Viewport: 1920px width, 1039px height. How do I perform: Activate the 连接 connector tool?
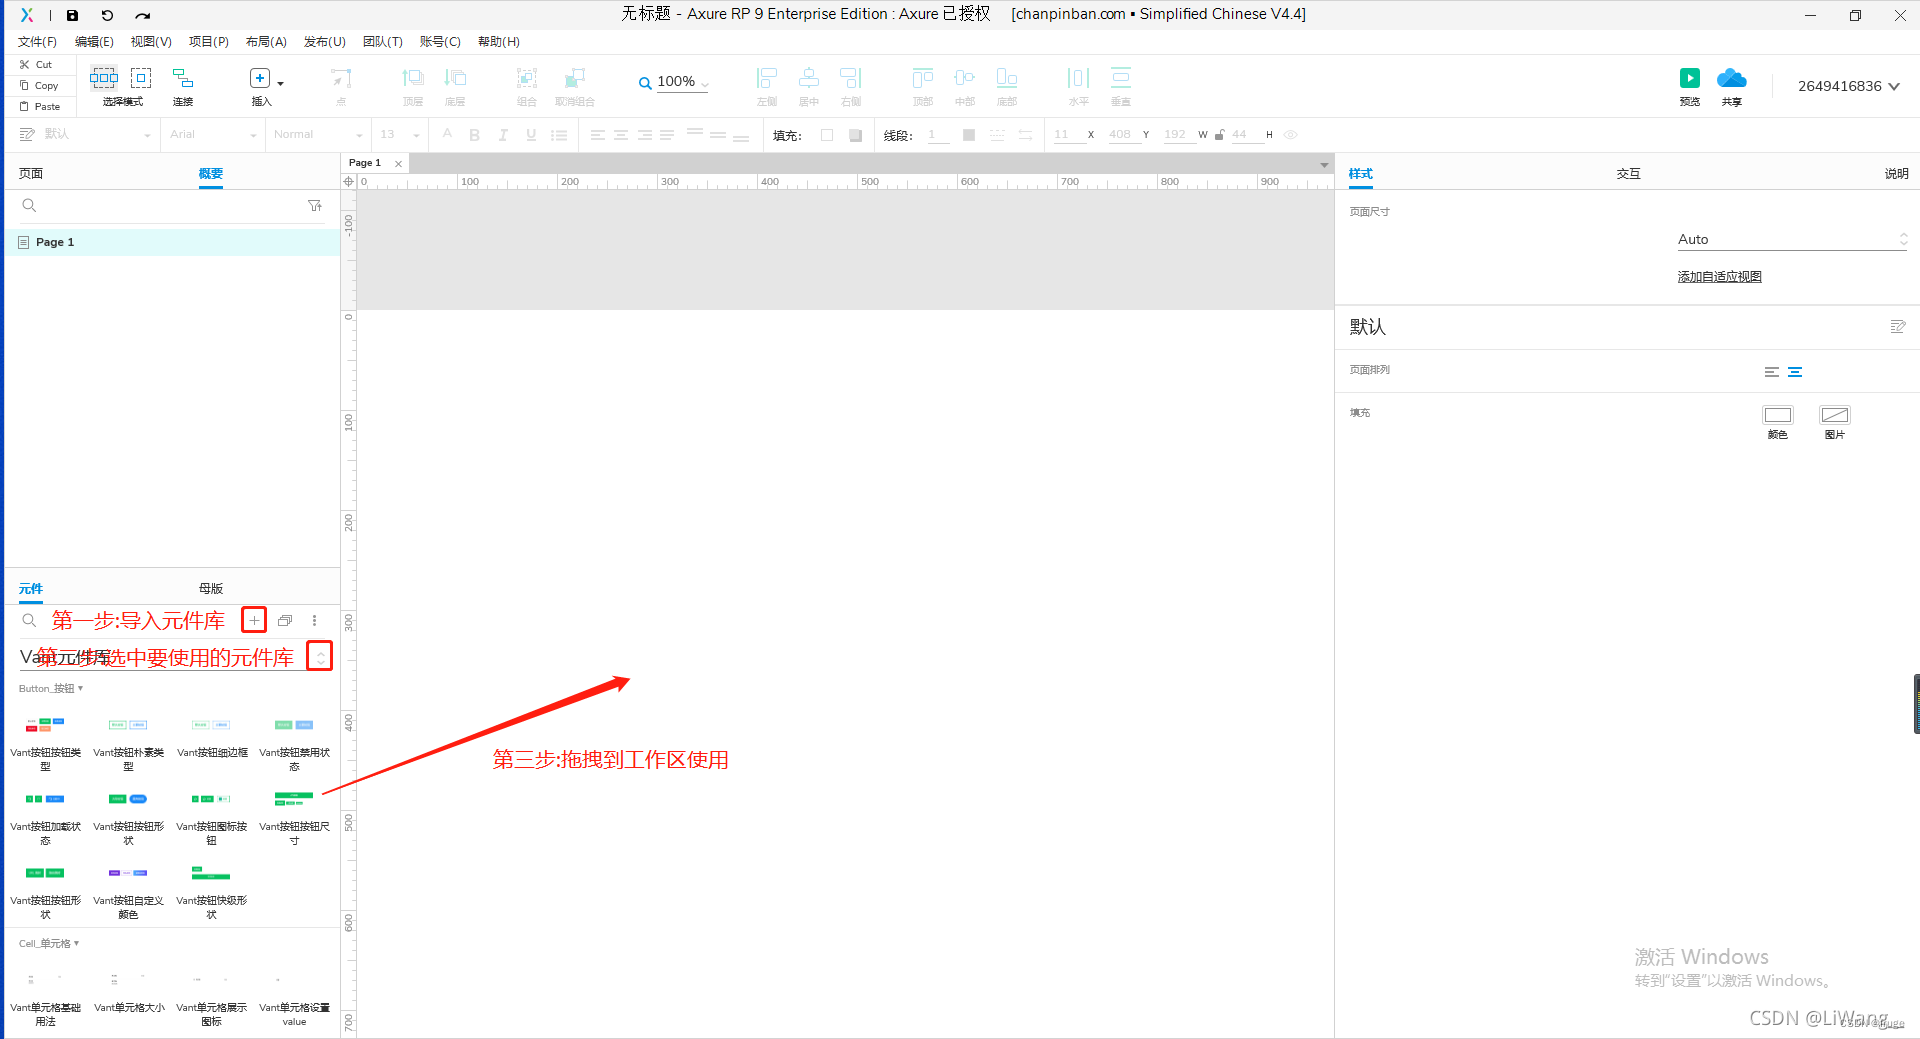tap(183, 86)
